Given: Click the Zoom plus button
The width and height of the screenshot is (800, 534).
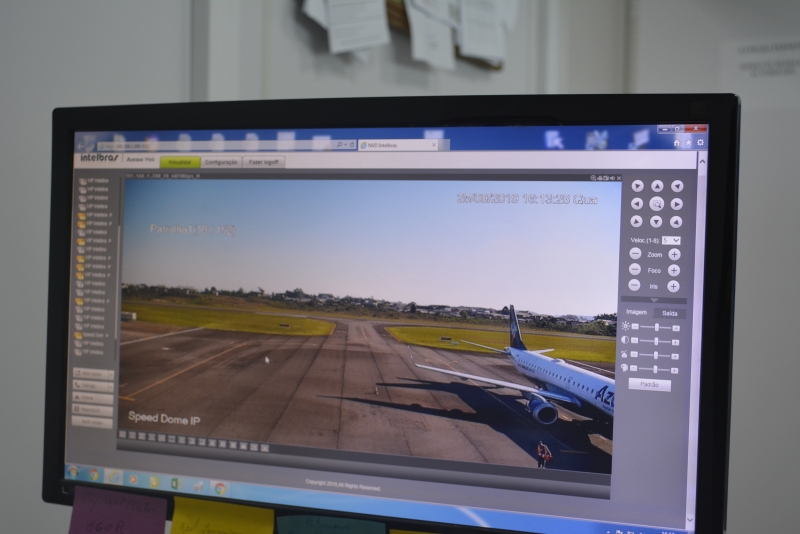Looking at the screenshot, I should point(674,255).
